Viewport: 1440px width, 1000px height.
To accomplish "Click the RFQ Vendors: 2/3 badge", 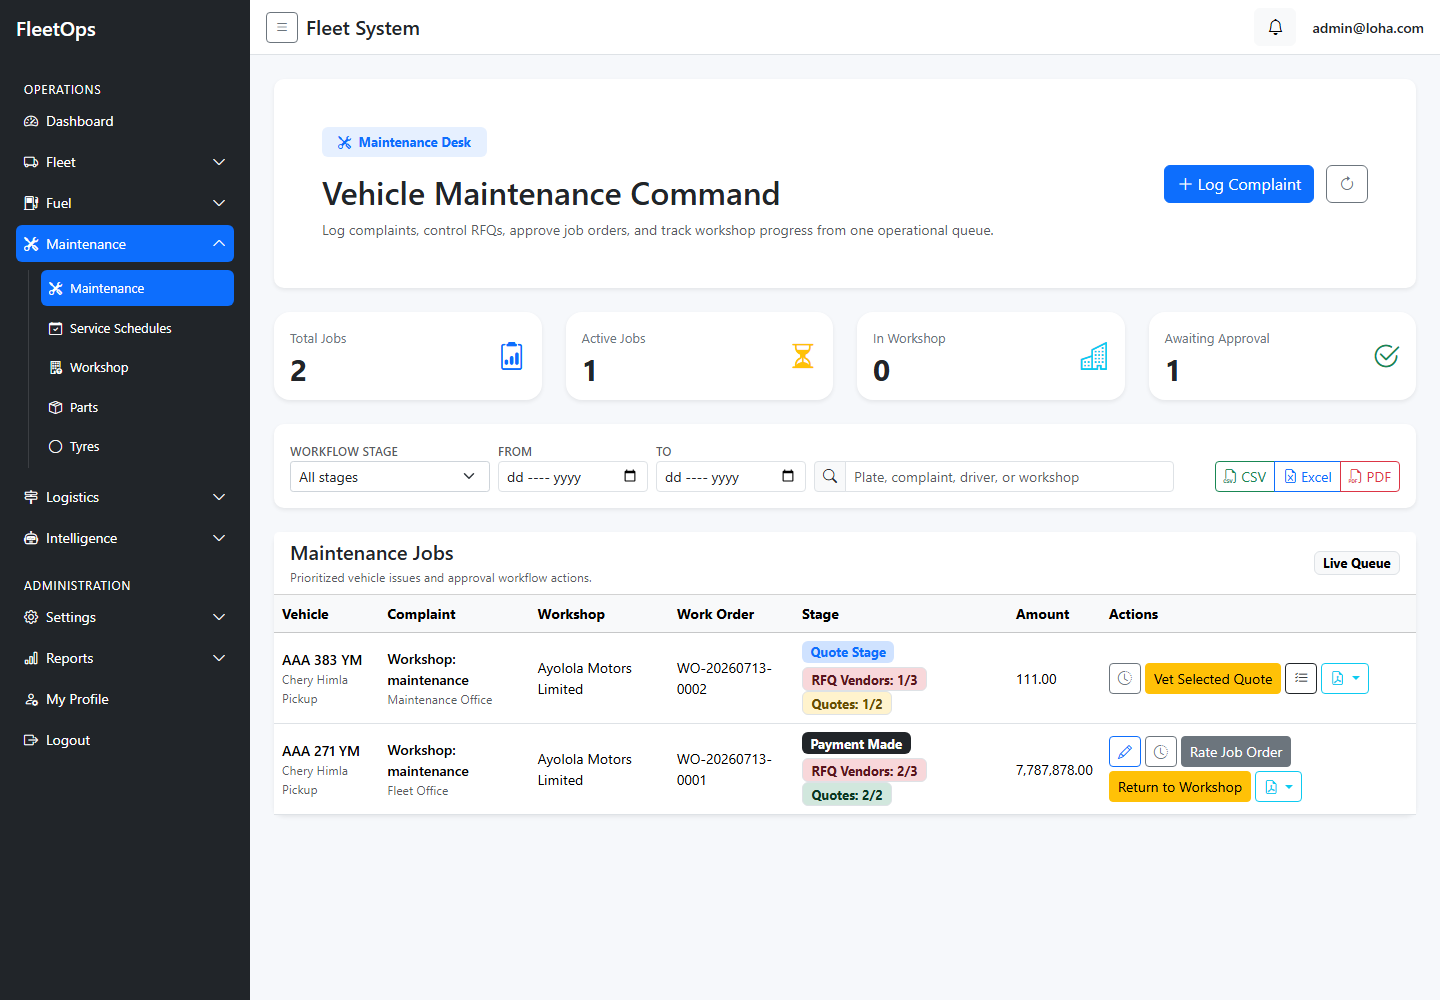I will [x=864, y=771].
